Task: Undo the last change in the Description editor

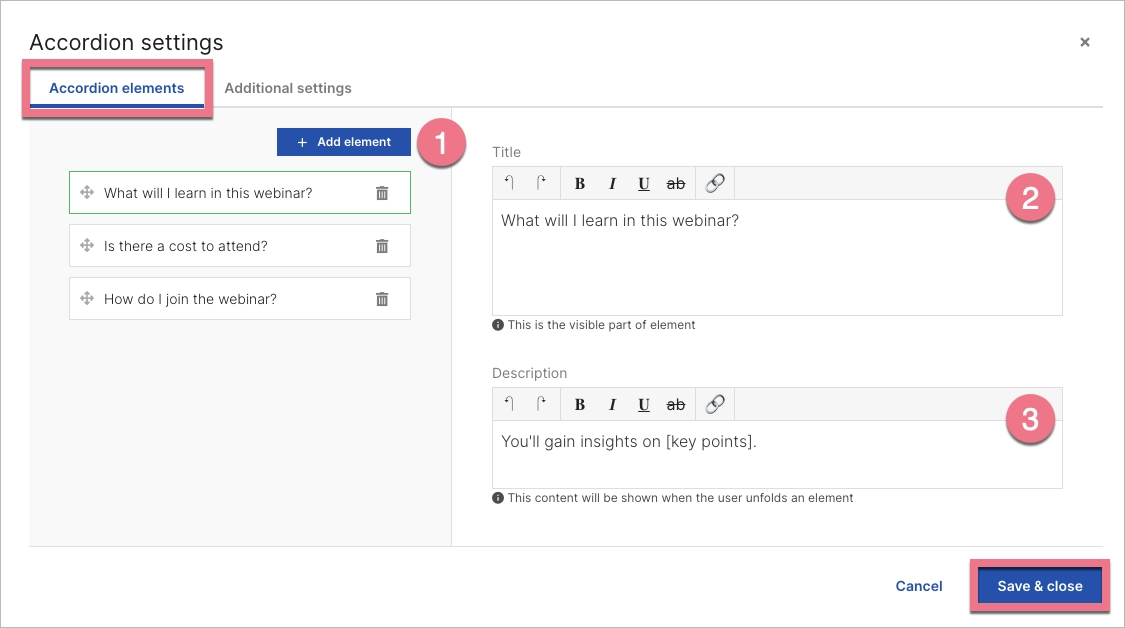Action: (x=509, y=404)
